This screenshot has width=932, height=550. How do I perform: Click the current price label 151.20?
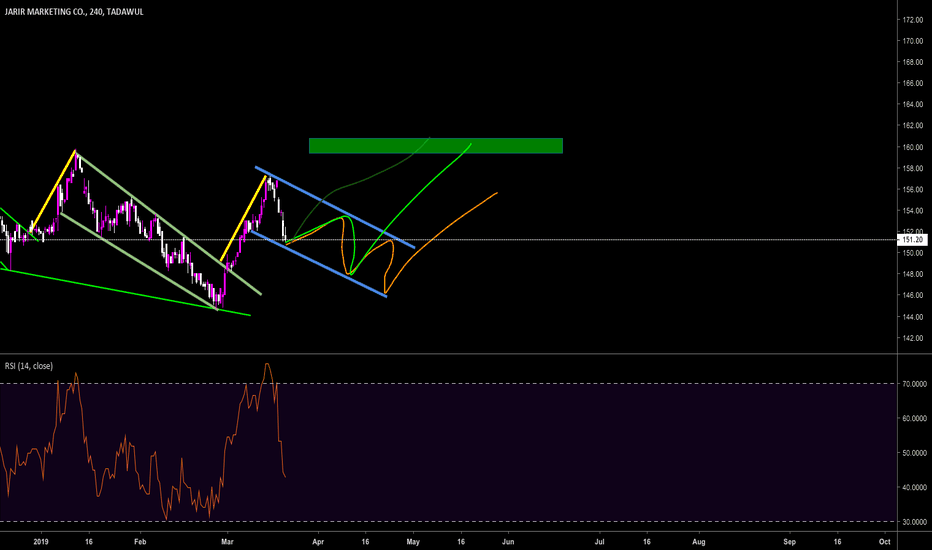click(x=912, y=240)
